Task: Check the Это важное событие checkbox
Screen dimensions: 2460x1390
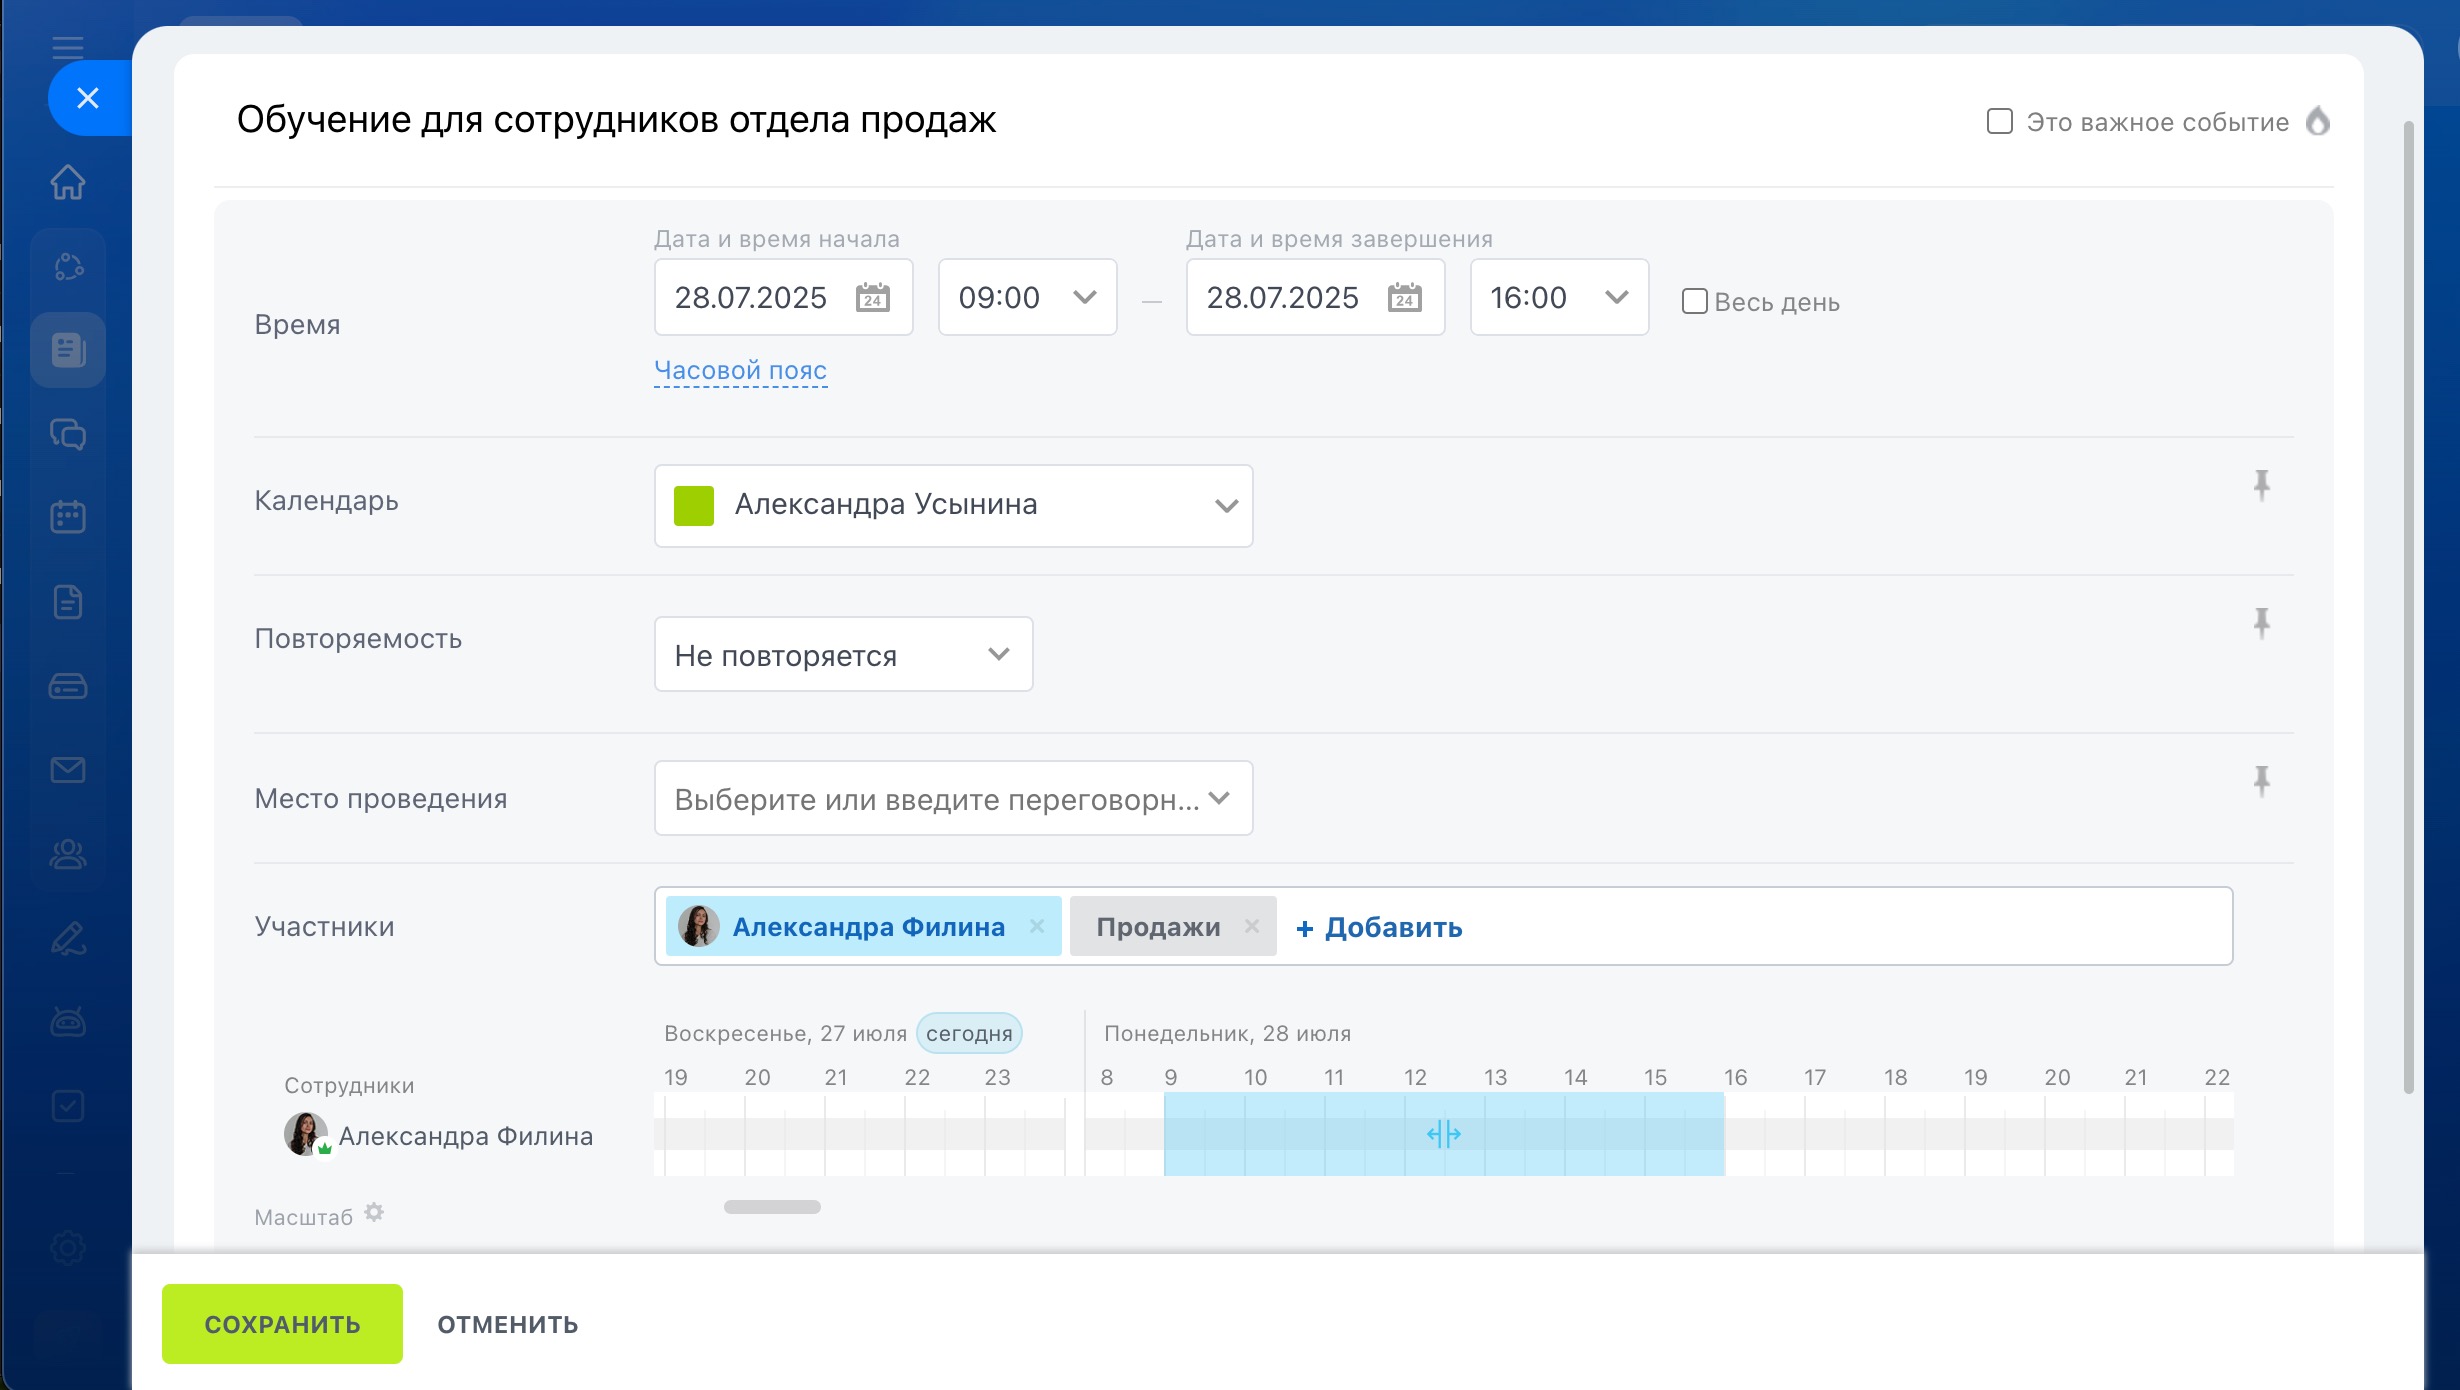Action: (x=1999, y=121)
